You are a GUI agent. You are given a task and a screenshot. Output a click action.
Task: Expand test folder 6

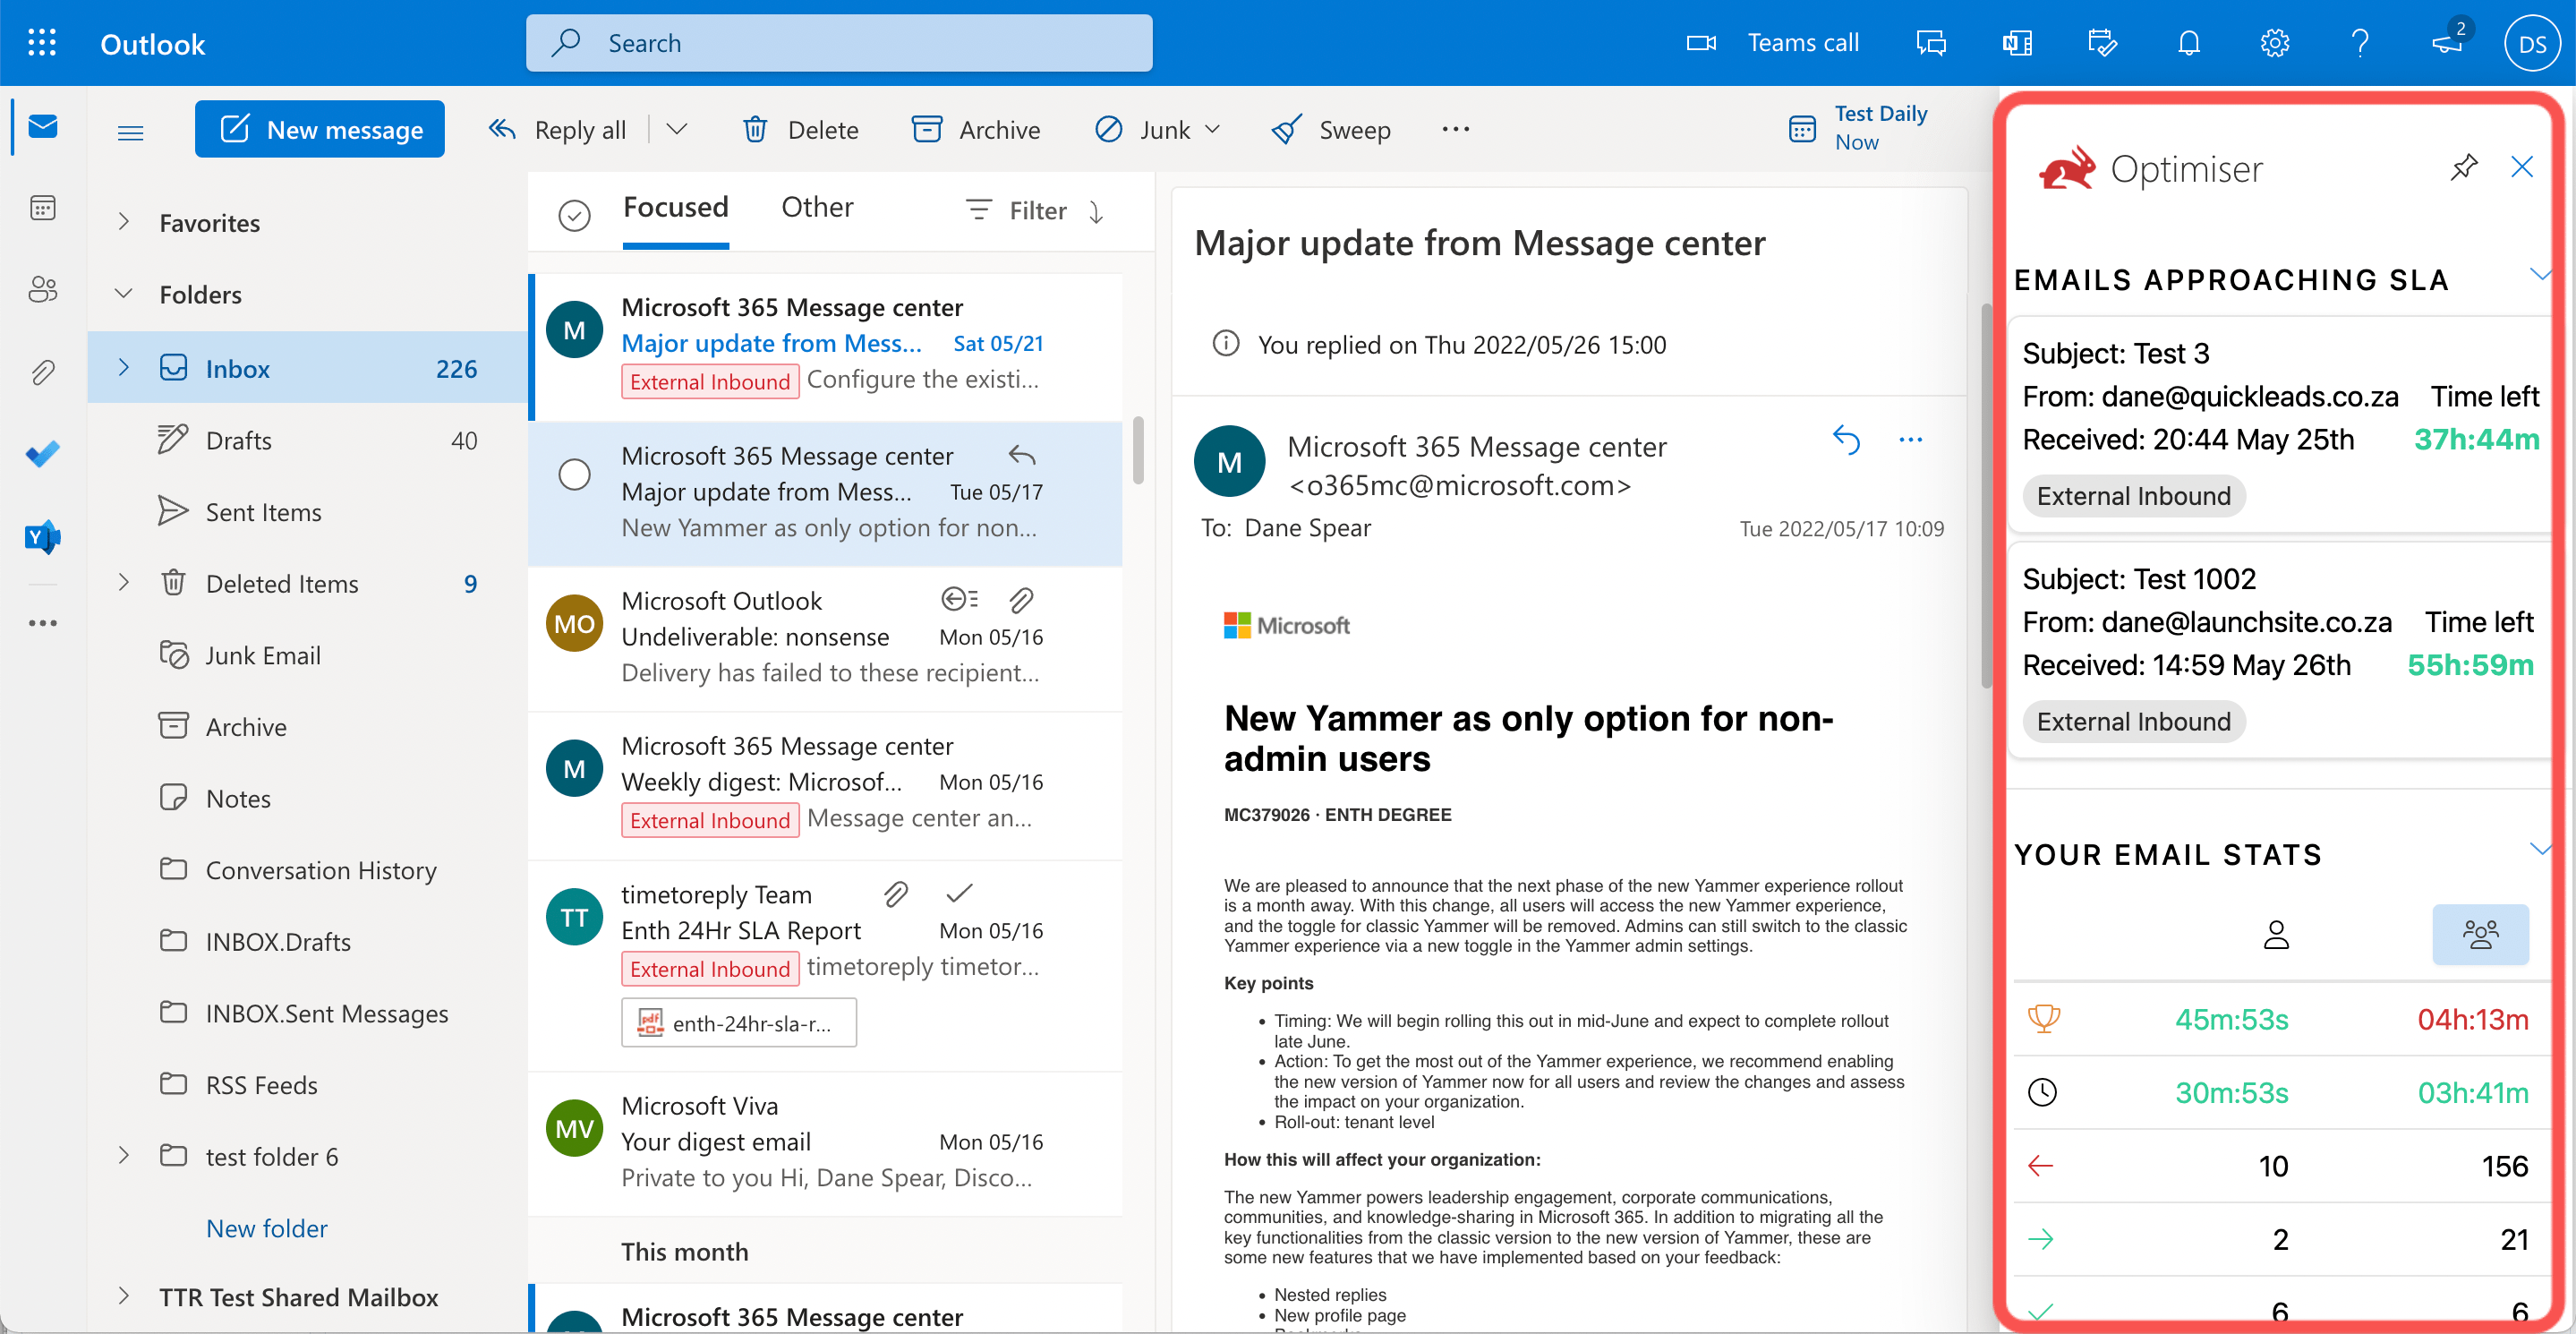(x=124, y=1155)
